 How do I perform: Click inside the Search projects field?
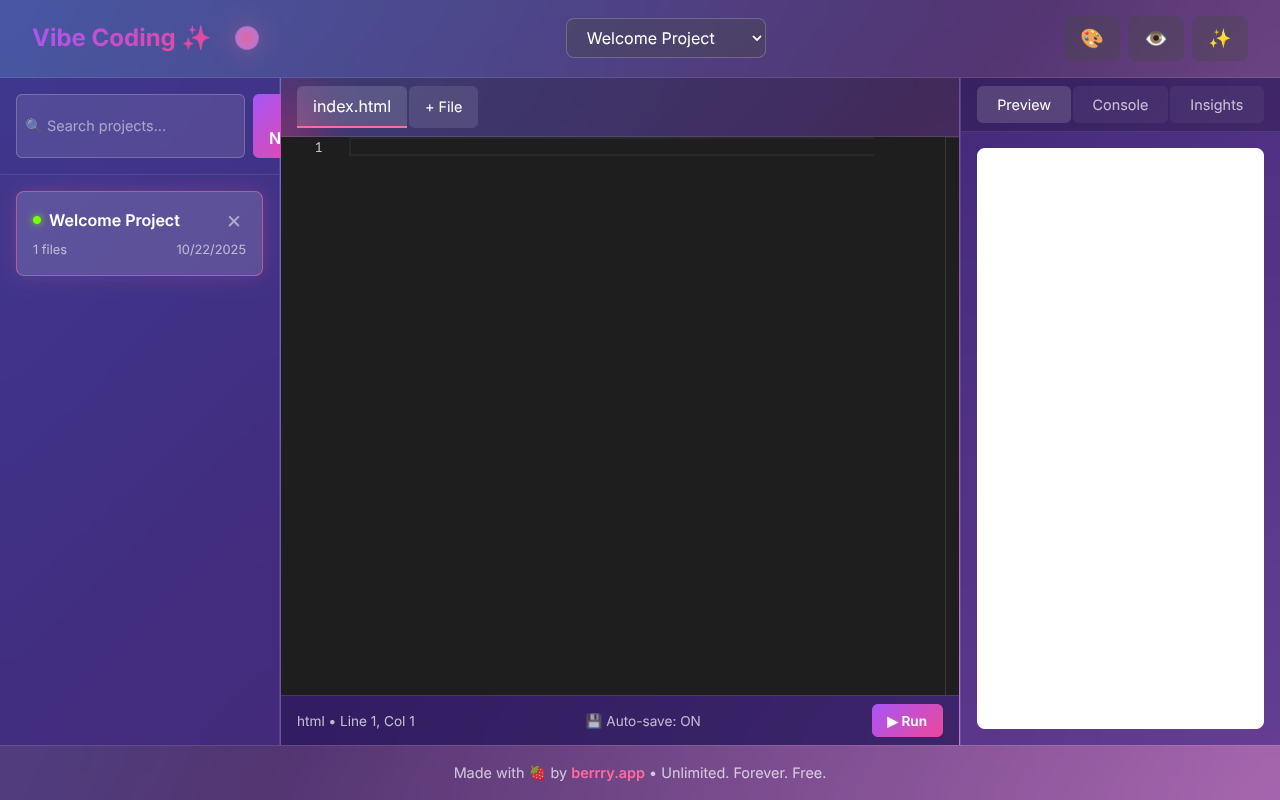point(130,126)
